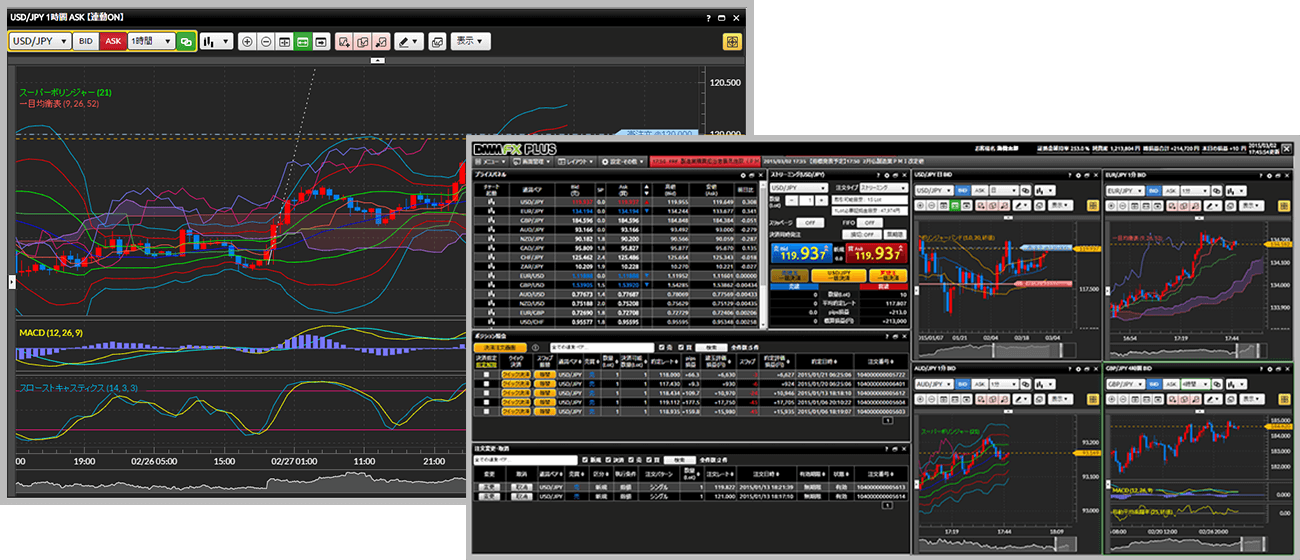
Task: Click クイック決済 for the 118.000 position
Action: point(516,375)
